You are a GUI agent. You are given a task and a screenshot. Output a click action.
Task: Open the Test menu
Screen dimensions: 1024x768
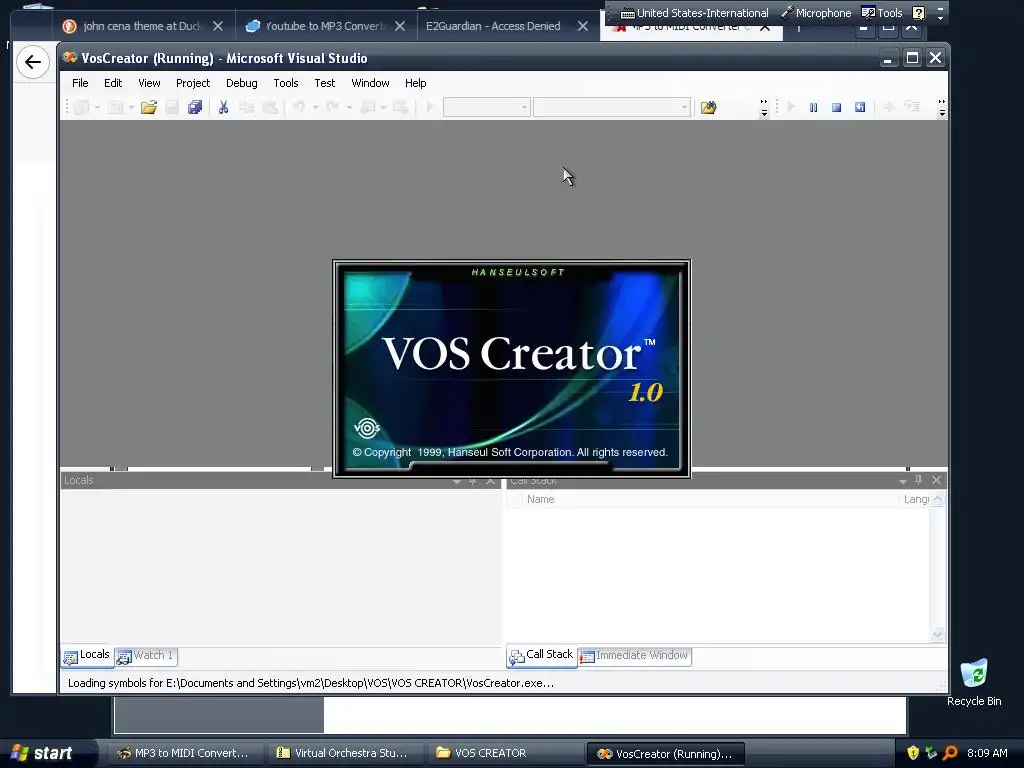tap(325, 83)
